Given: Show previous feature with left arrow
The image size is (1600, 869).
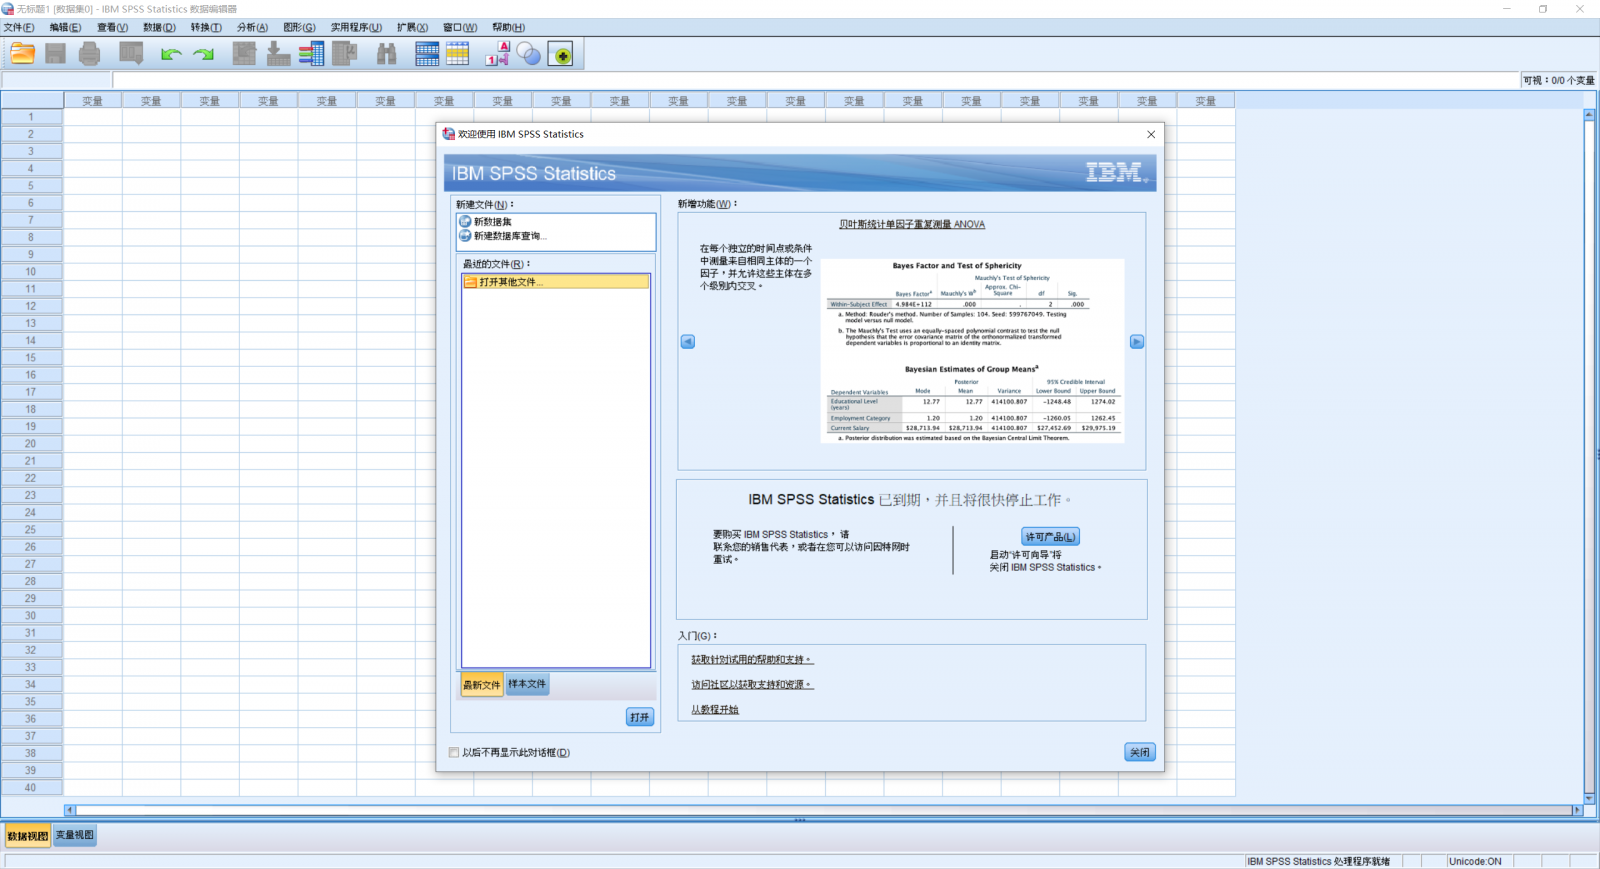Looking at the screenshot, I should pos(688,342).
